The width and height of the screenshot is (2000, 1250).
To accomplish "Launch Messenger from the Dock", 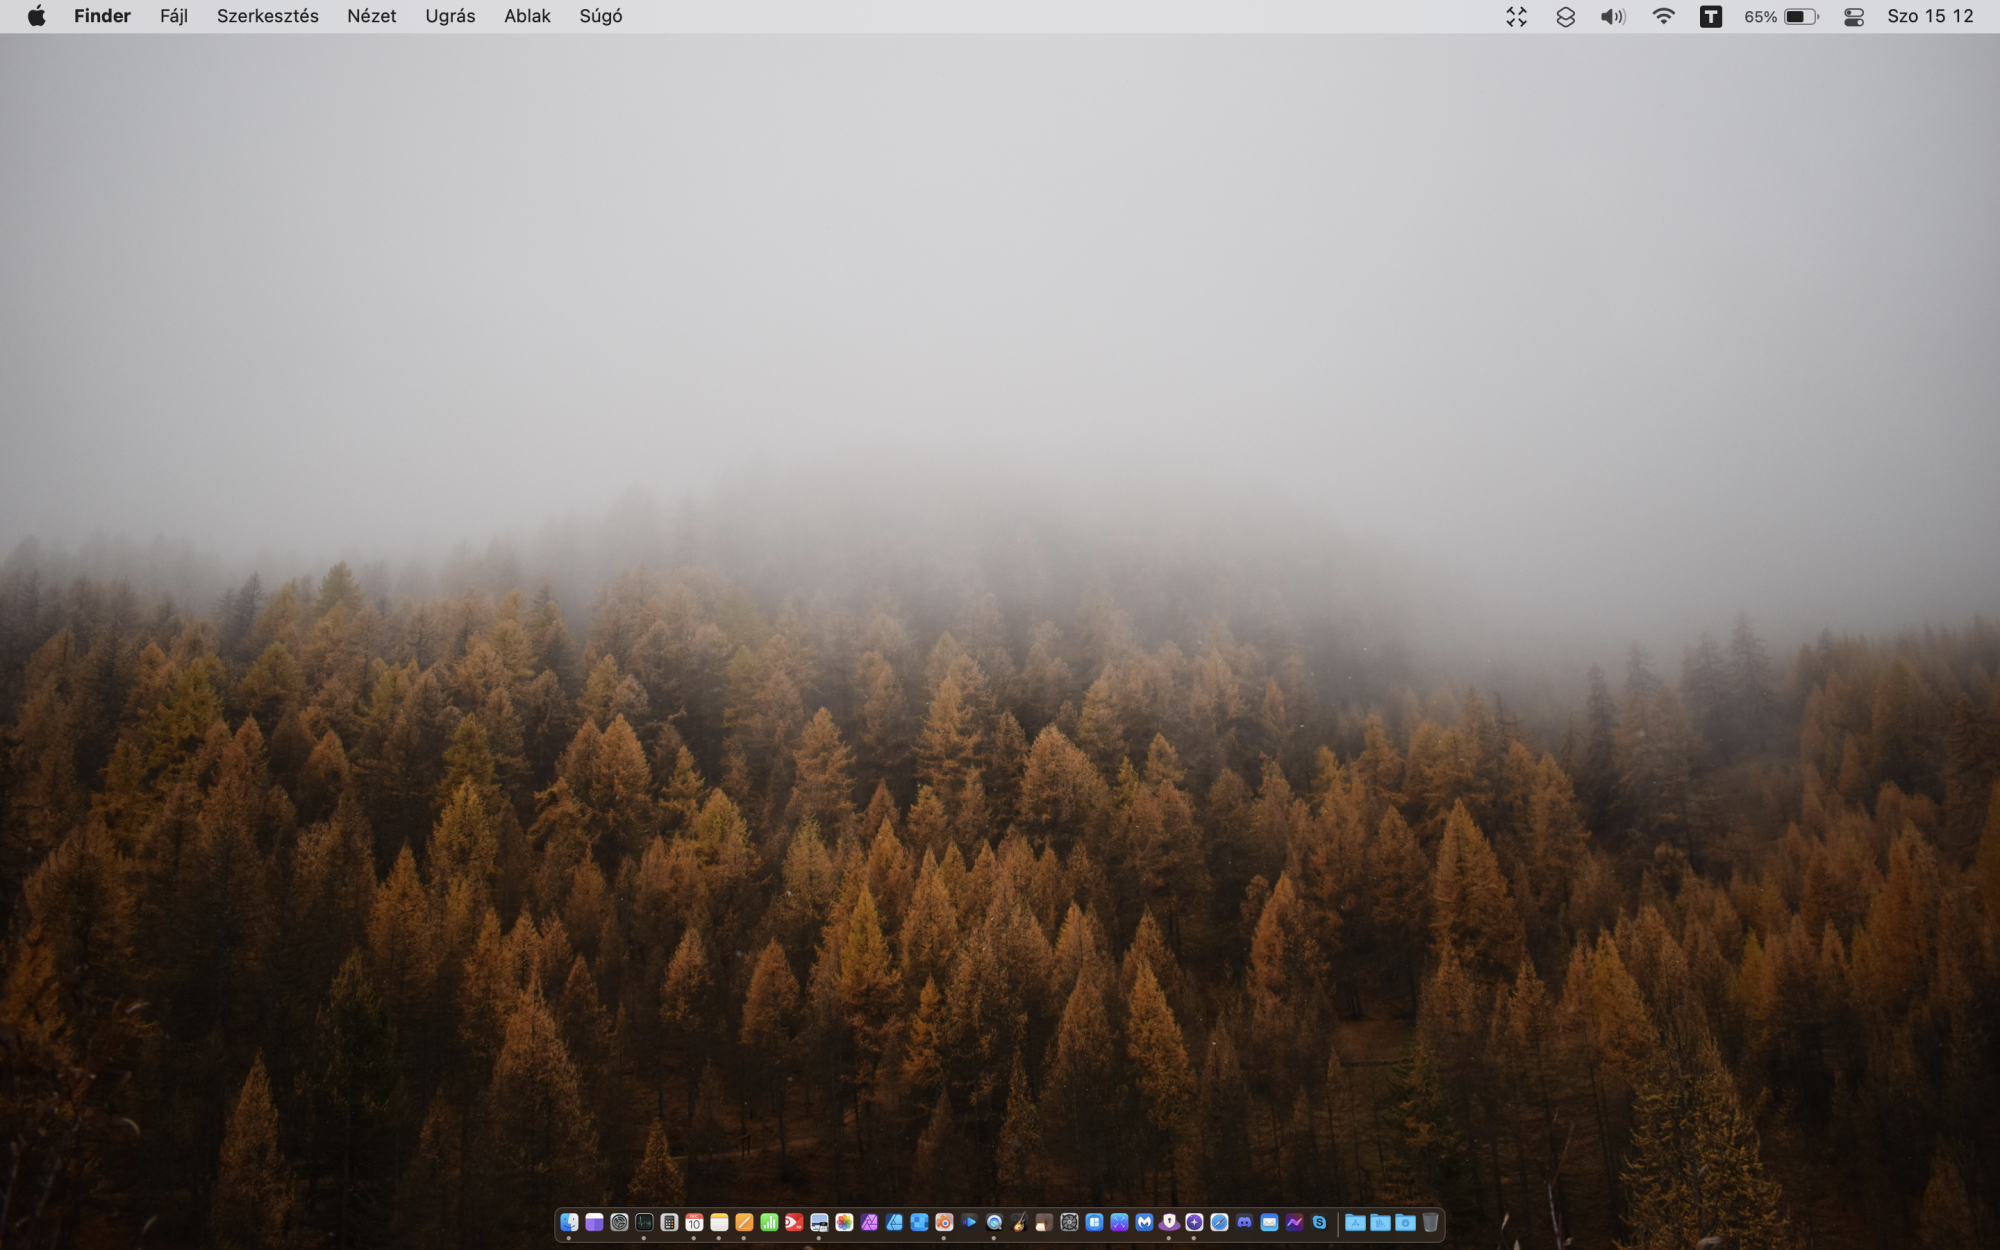I will pos(1294,1222).
